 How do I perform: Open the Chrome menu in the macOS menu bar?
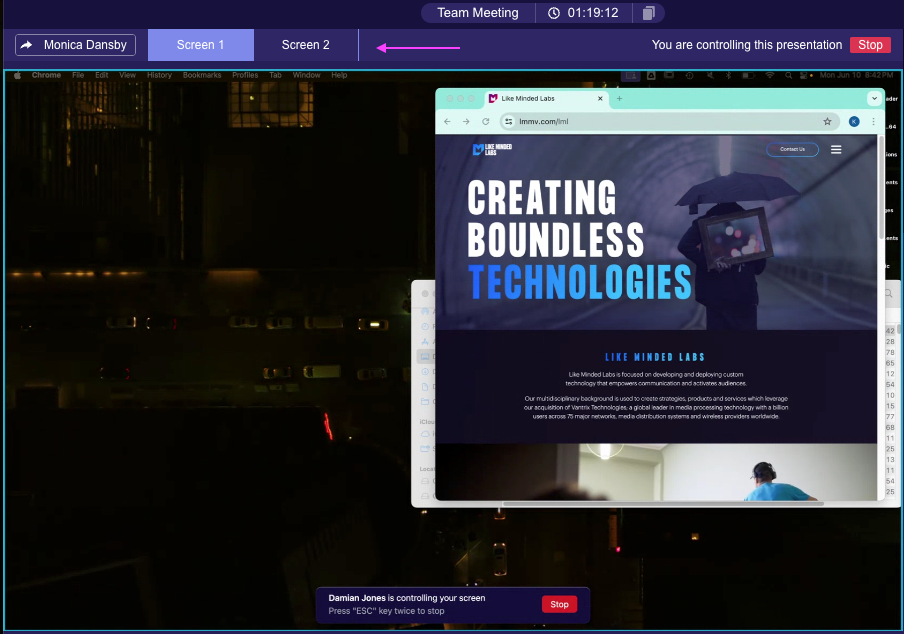point(46,75)
